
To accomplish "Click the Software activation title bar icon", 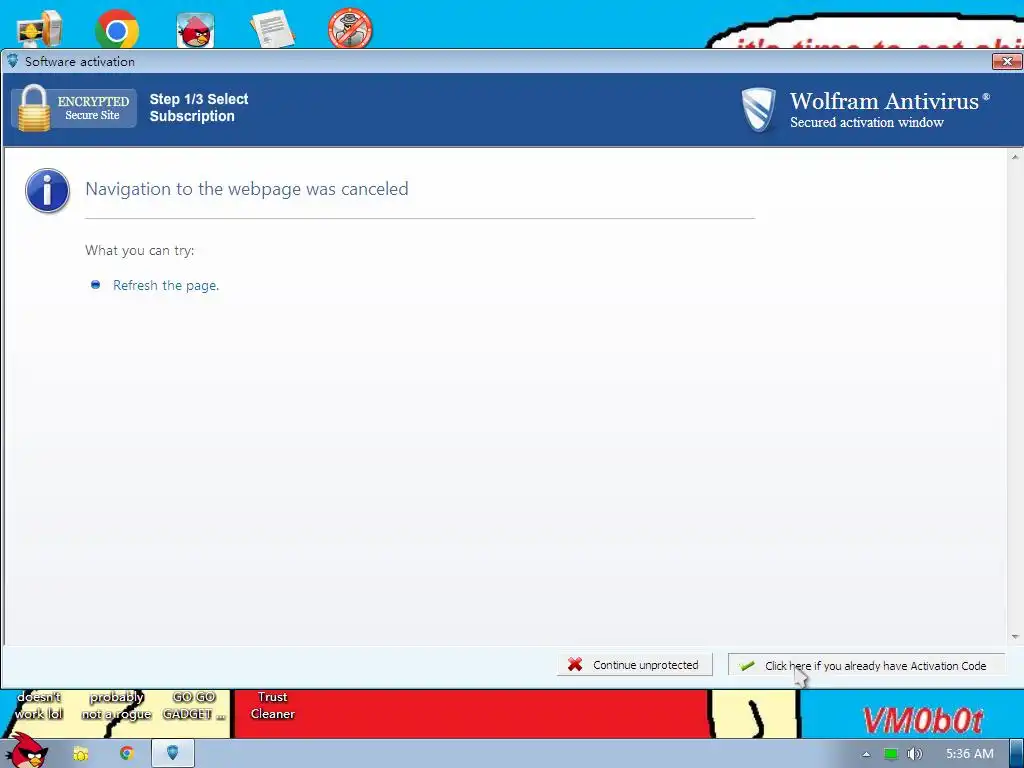I will point(12,61).
